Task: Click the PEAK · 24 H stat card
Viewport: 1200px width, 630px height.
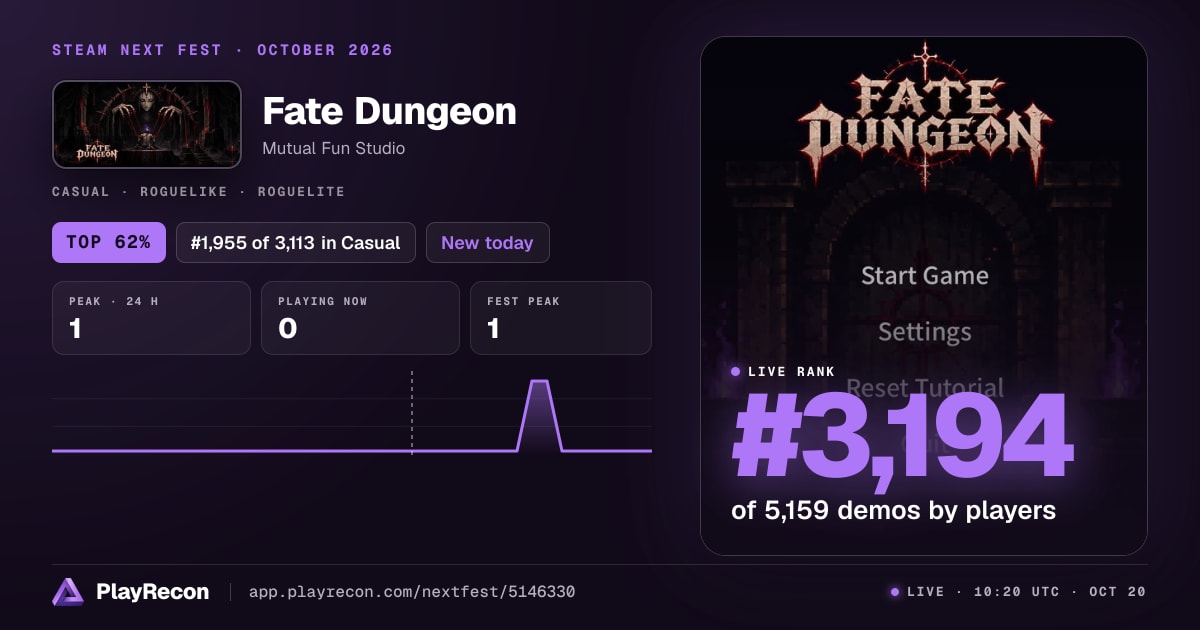Action: tap(151, 318)
